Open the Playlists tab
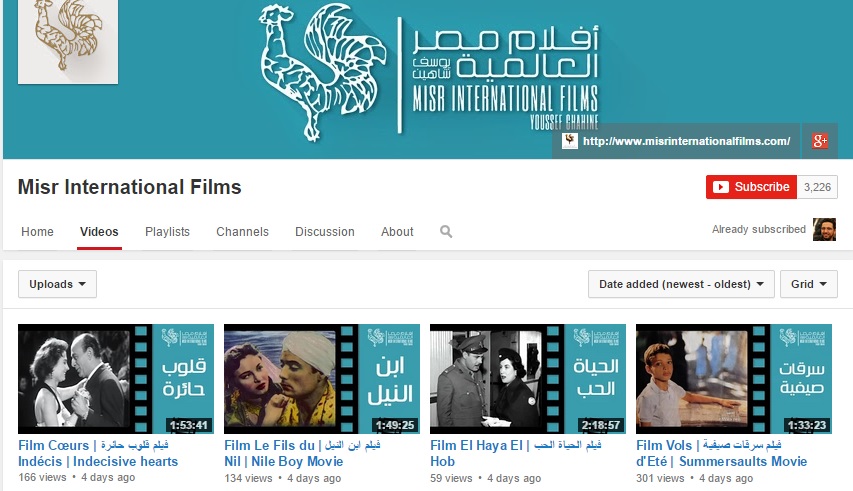This screenshot has width=853, height=491. point(168,232)
